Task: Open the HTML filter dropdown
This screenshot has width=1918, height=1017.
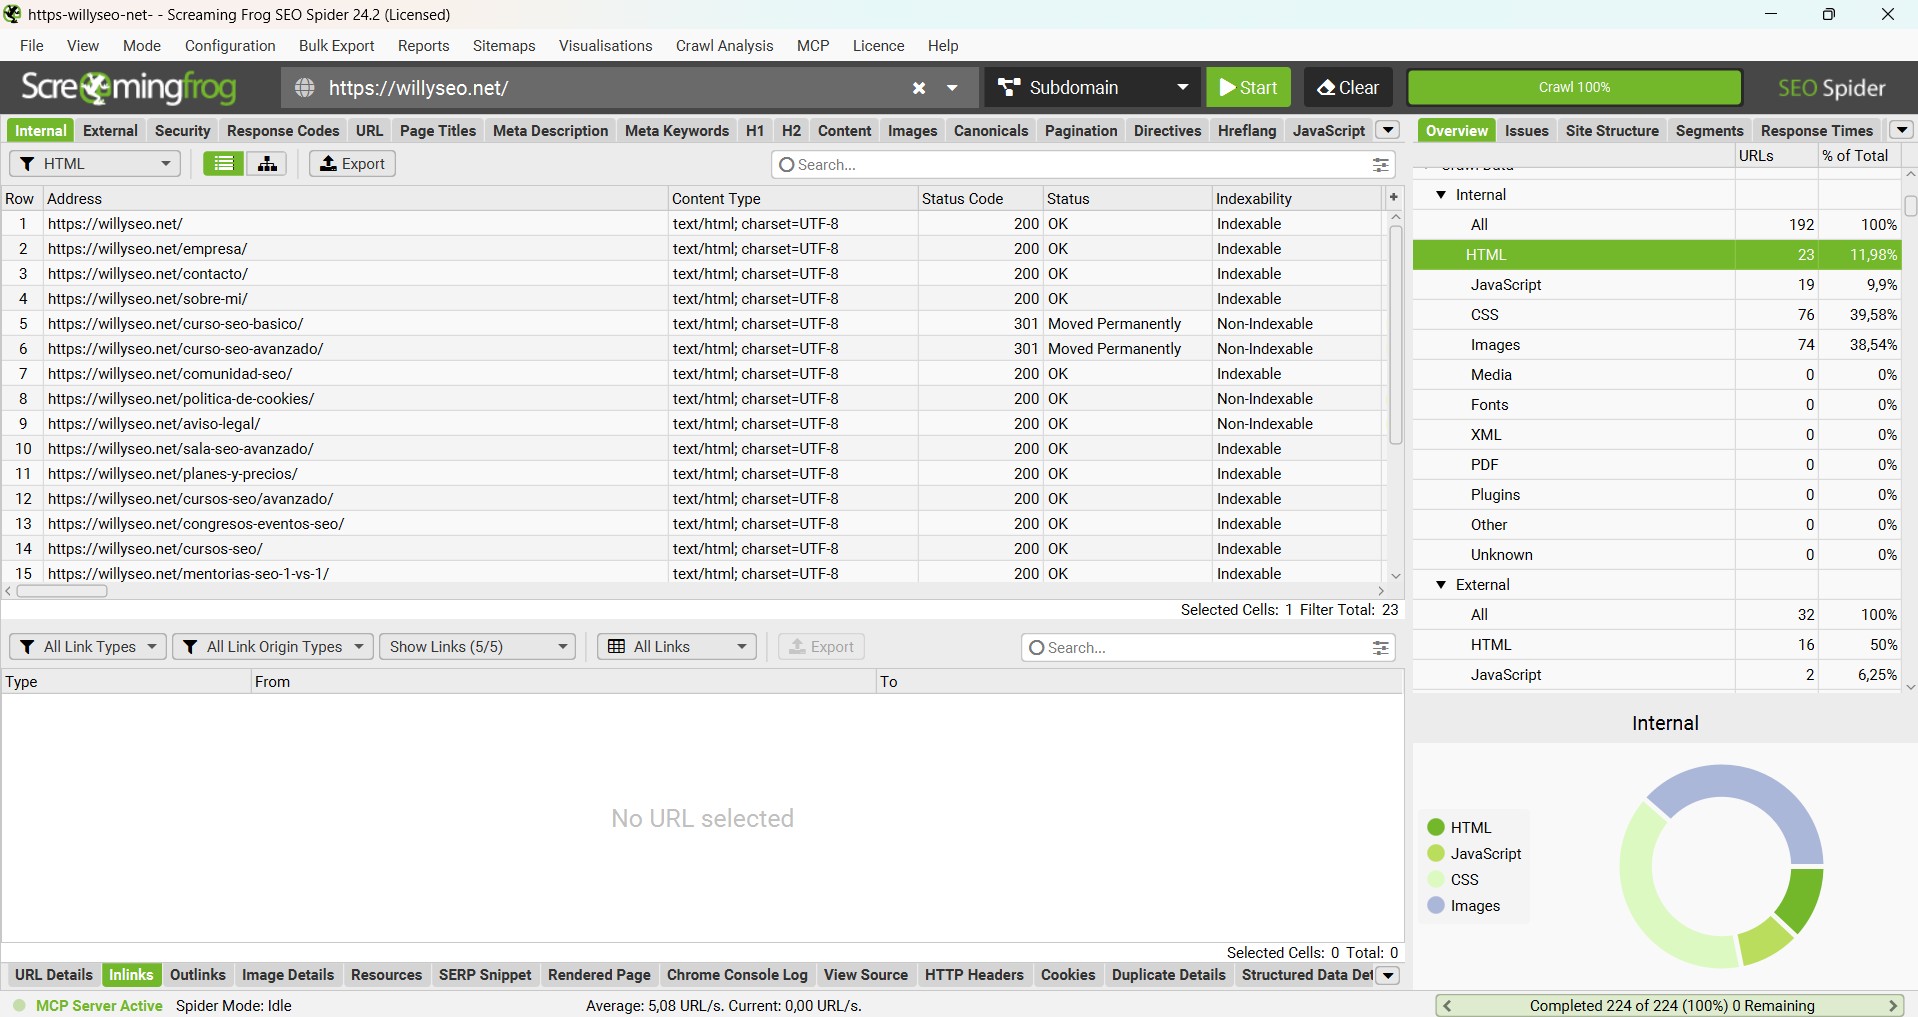Action: 95,164
